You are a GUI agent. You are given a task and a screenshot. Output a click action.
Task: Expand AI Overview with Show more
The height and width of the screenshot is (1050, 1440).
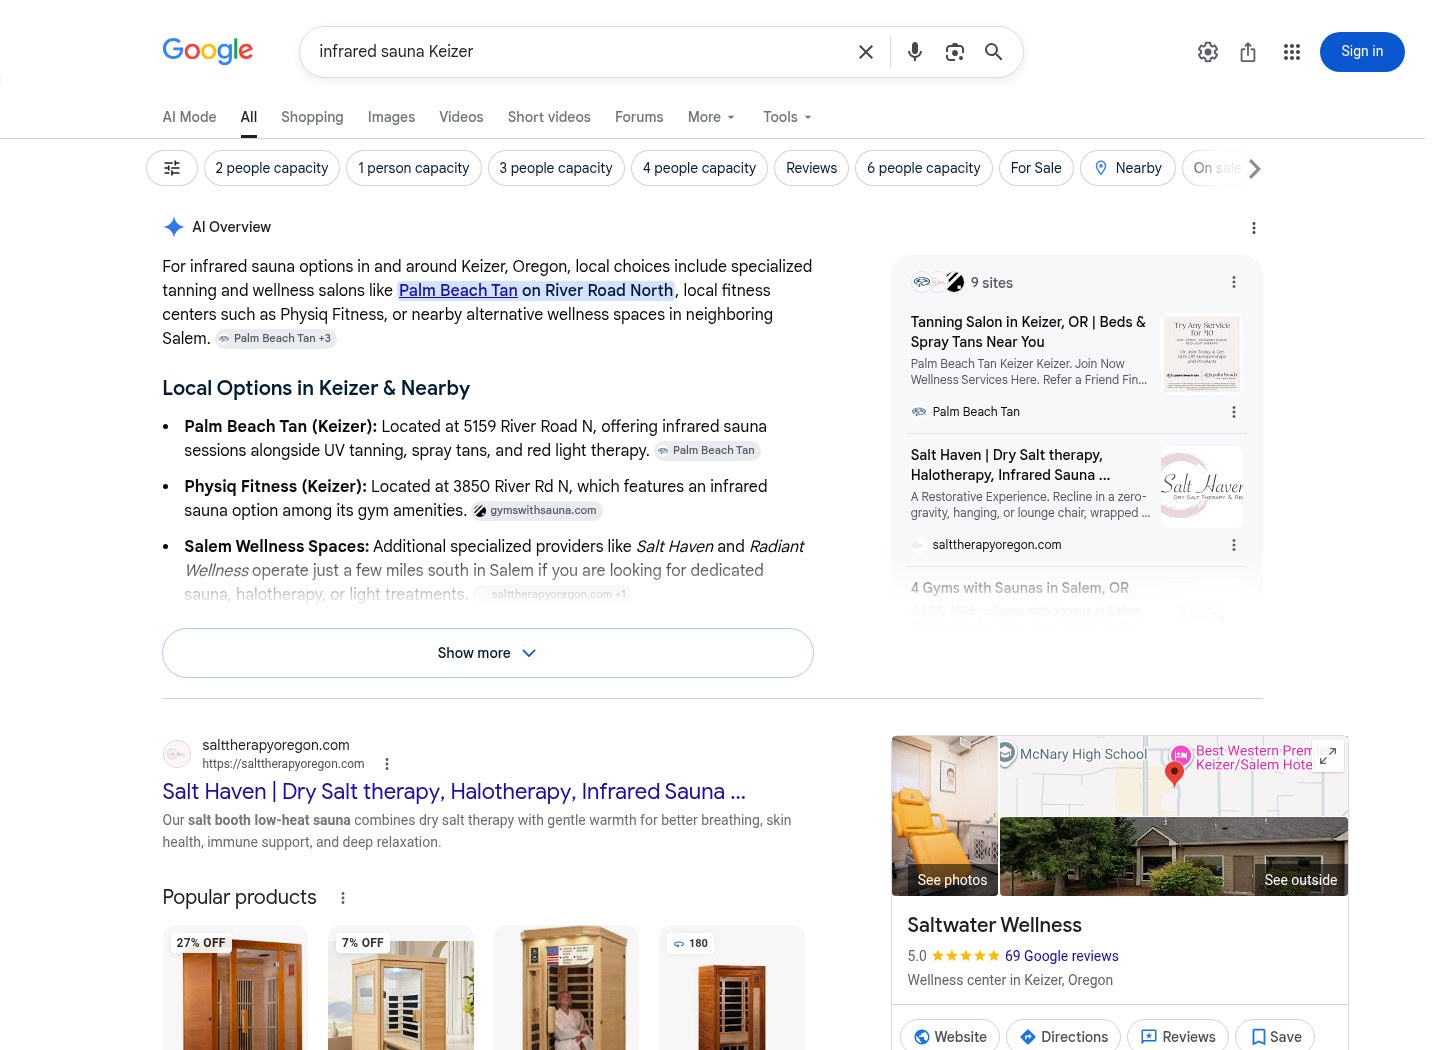click(x=488, y=653)
